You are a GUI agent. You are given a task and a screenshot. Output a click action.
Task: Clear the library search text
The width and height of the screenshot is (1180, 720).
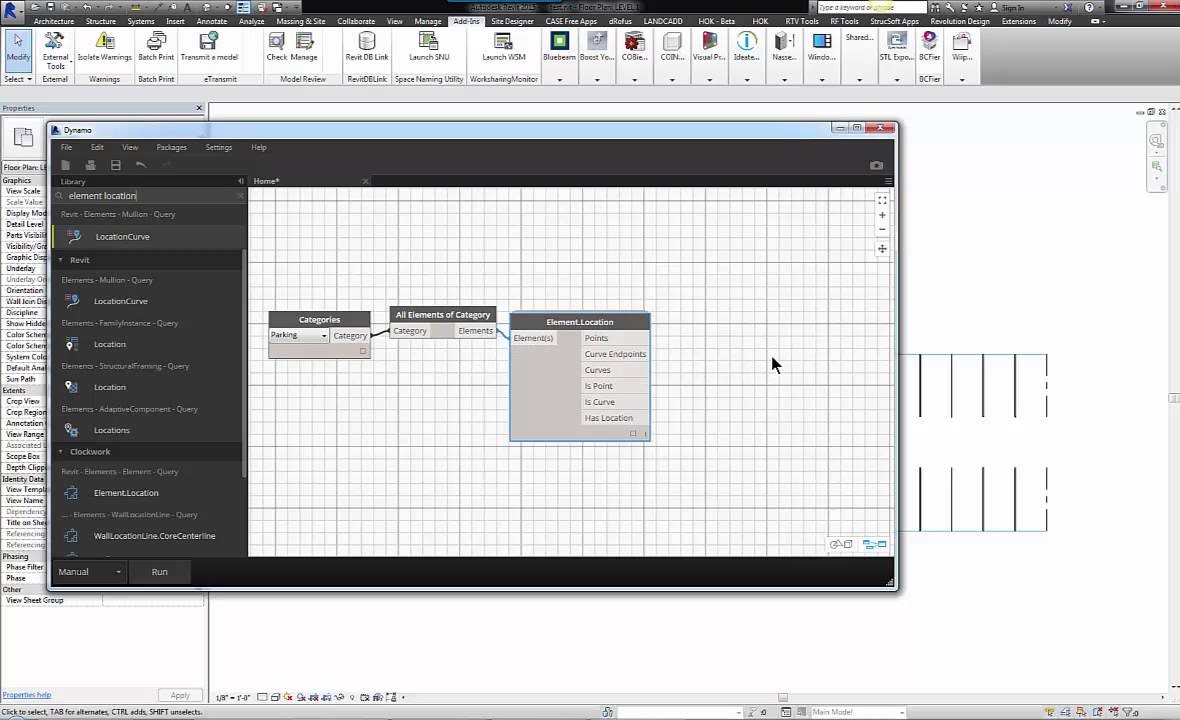241,196
